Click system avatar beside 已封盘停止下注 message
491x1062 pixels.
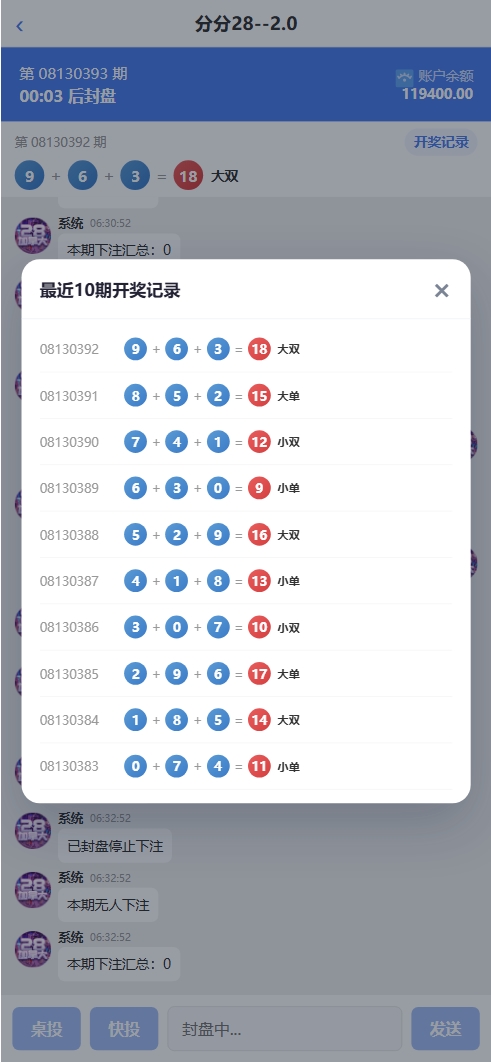(x=33, y=830)
